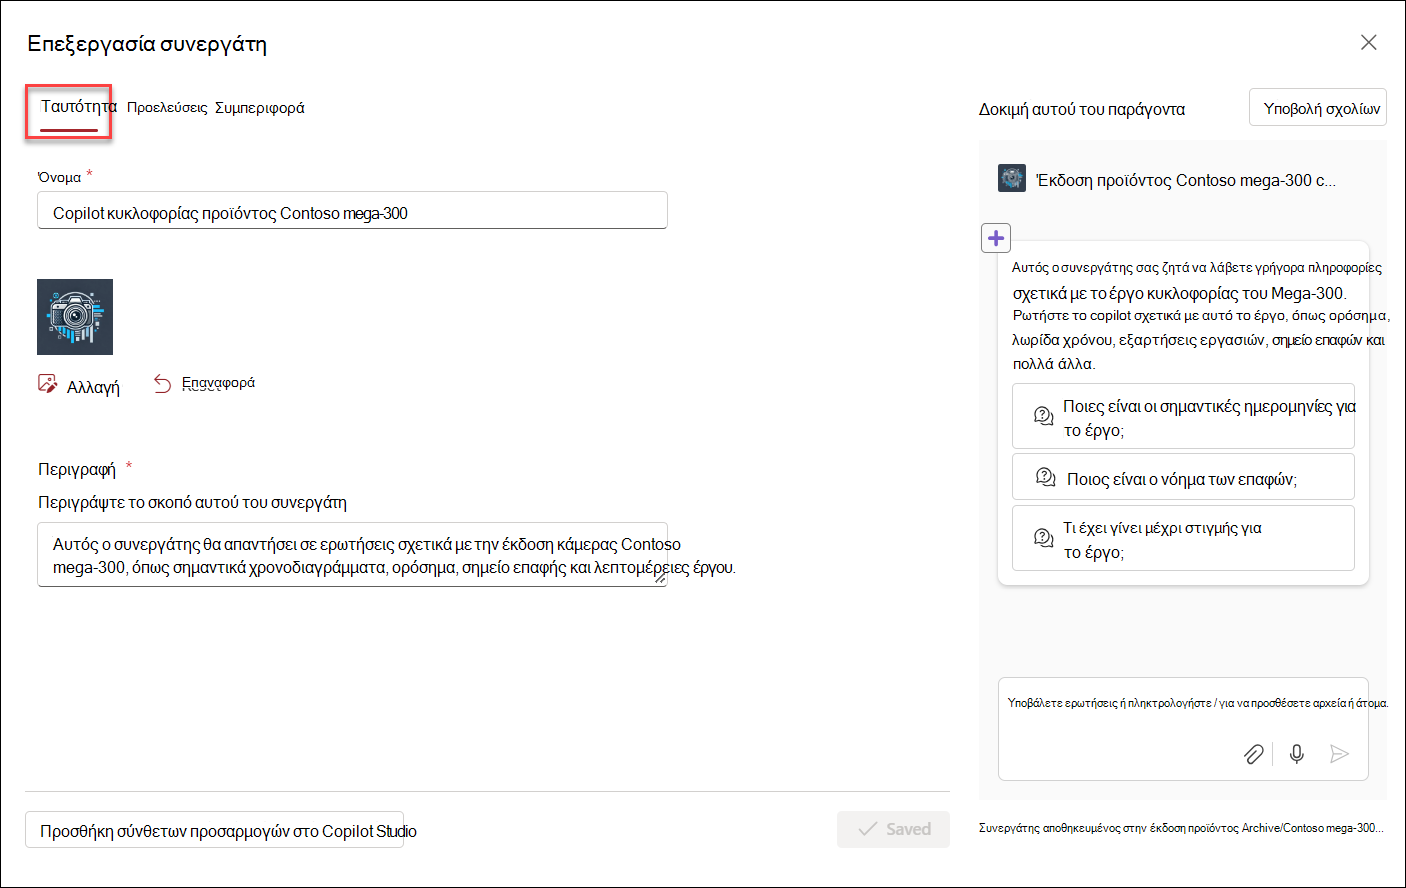Screen dimensions: 1406x888
Task: Click the Έκδοση προϊόντος Contoso mega-300 title
Action: tap(1185, 180)
